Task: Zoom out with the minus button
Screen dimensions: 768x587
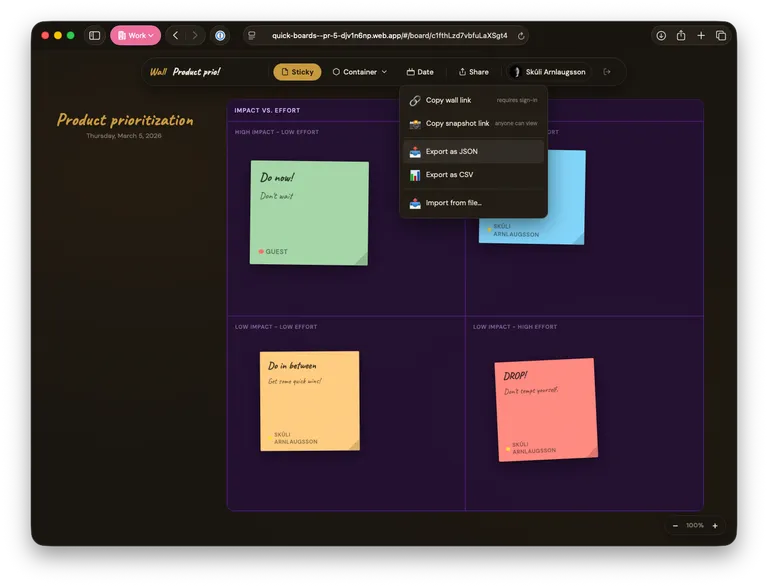Action: pyautogui.click(x=675, y=525)
